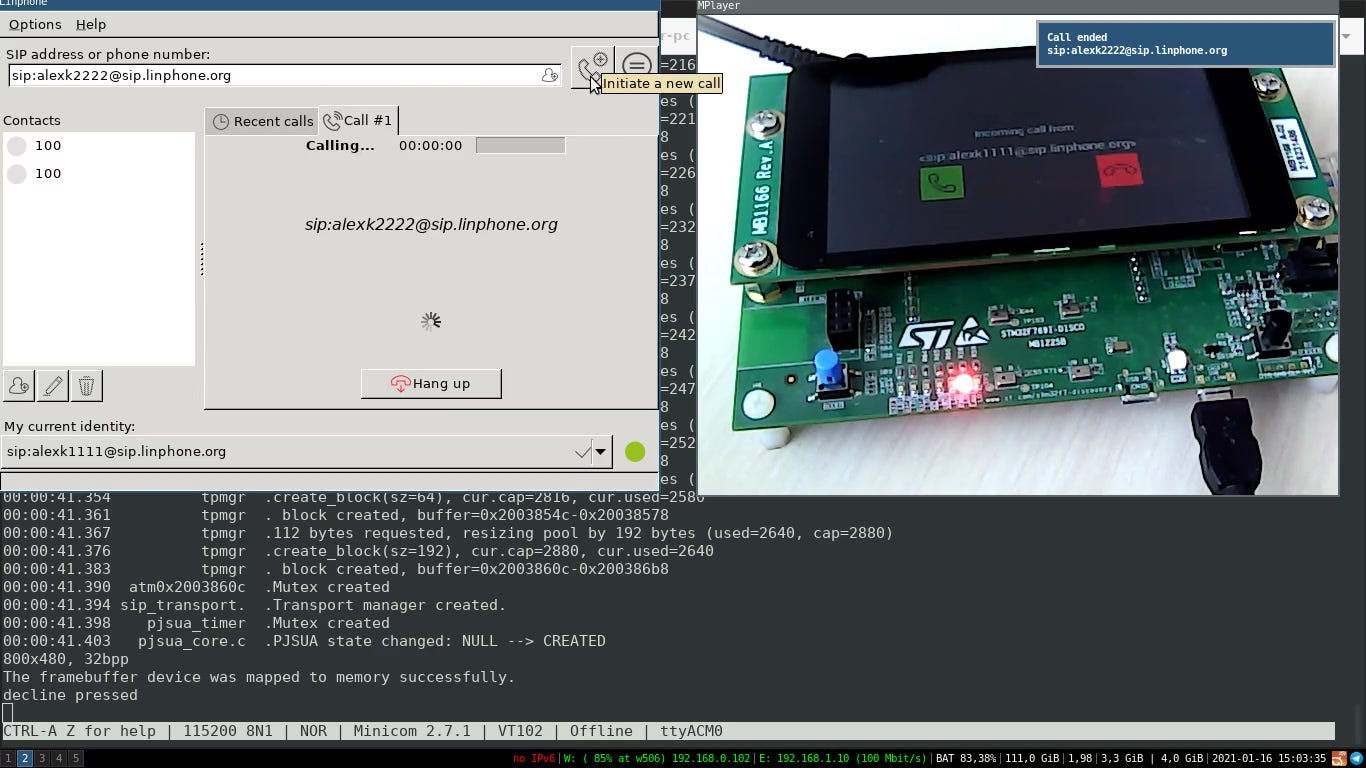Click the 'no IPv6' status bar entry
The image size is (1366, 768).
tap(534, 758)
